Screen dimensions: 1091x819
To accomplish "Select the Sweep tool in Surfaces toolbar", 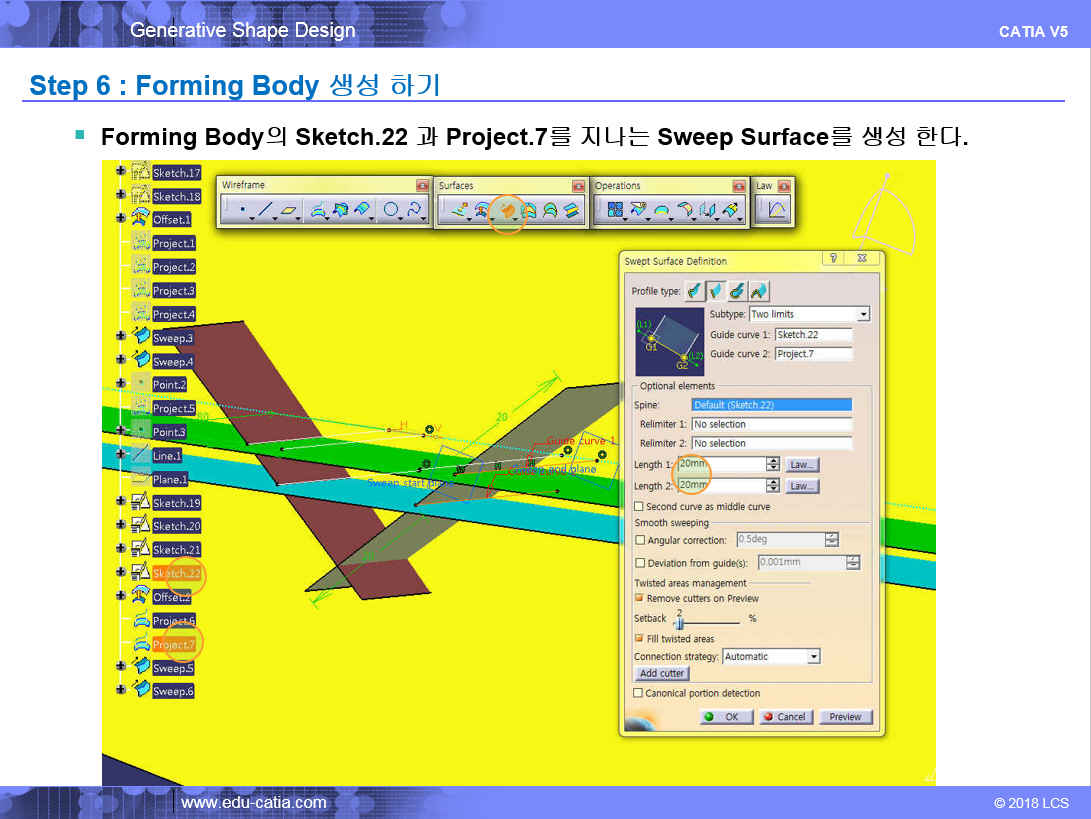I will [507, 210].
